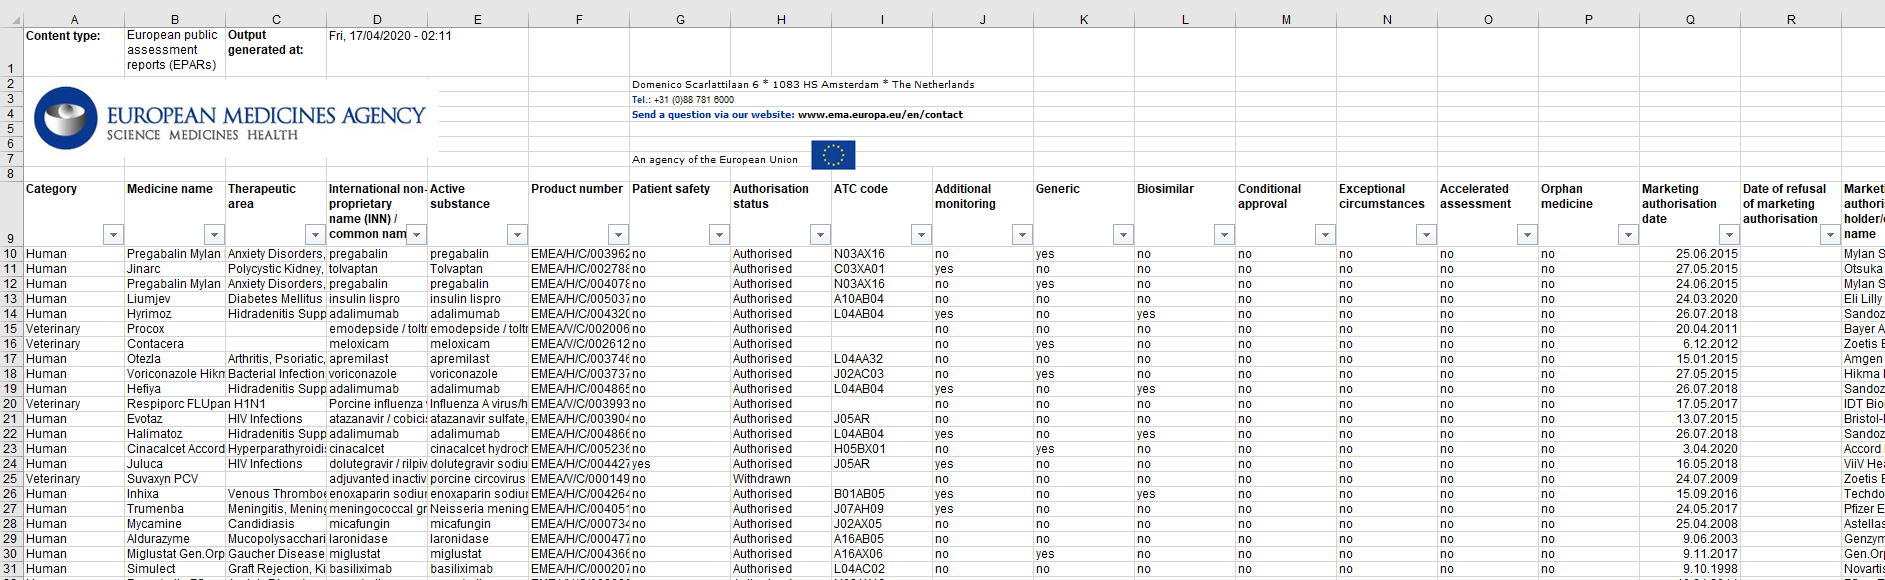This screenshot has height=580, width=1885.
Task: Select the 'H1N1' therapeutic area cell
Action: 276,404
